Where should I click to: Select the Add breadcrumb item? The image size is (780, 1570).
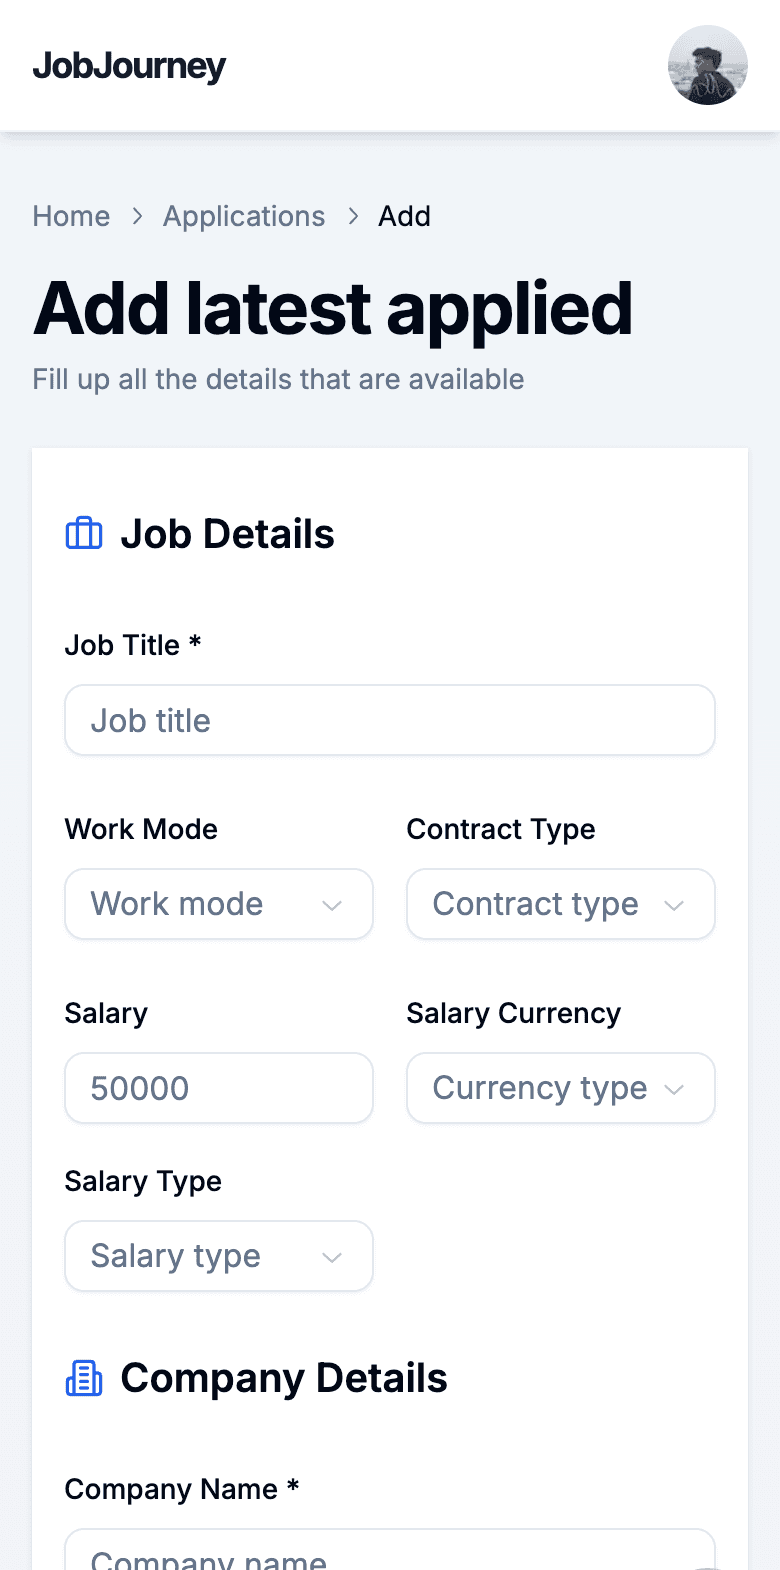pos(404,216)
